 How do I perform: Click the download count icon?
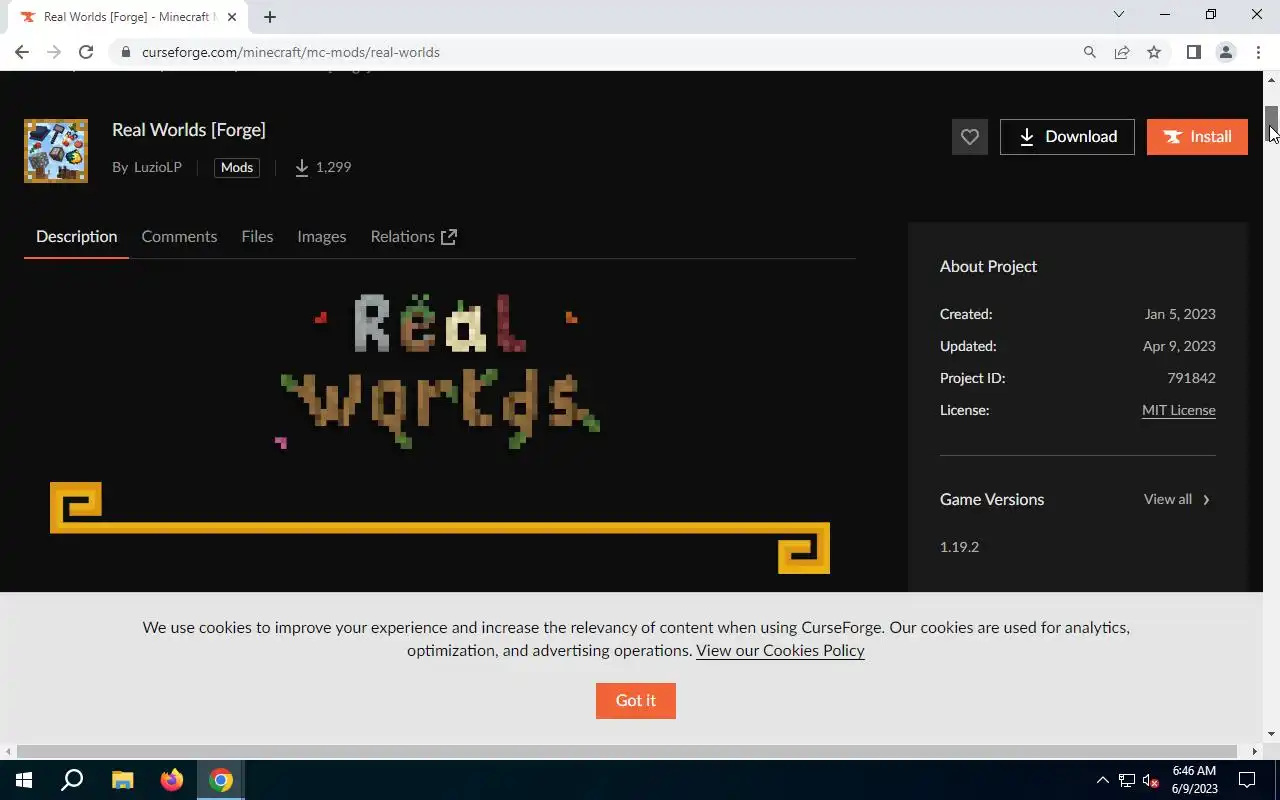pos(302,167)
